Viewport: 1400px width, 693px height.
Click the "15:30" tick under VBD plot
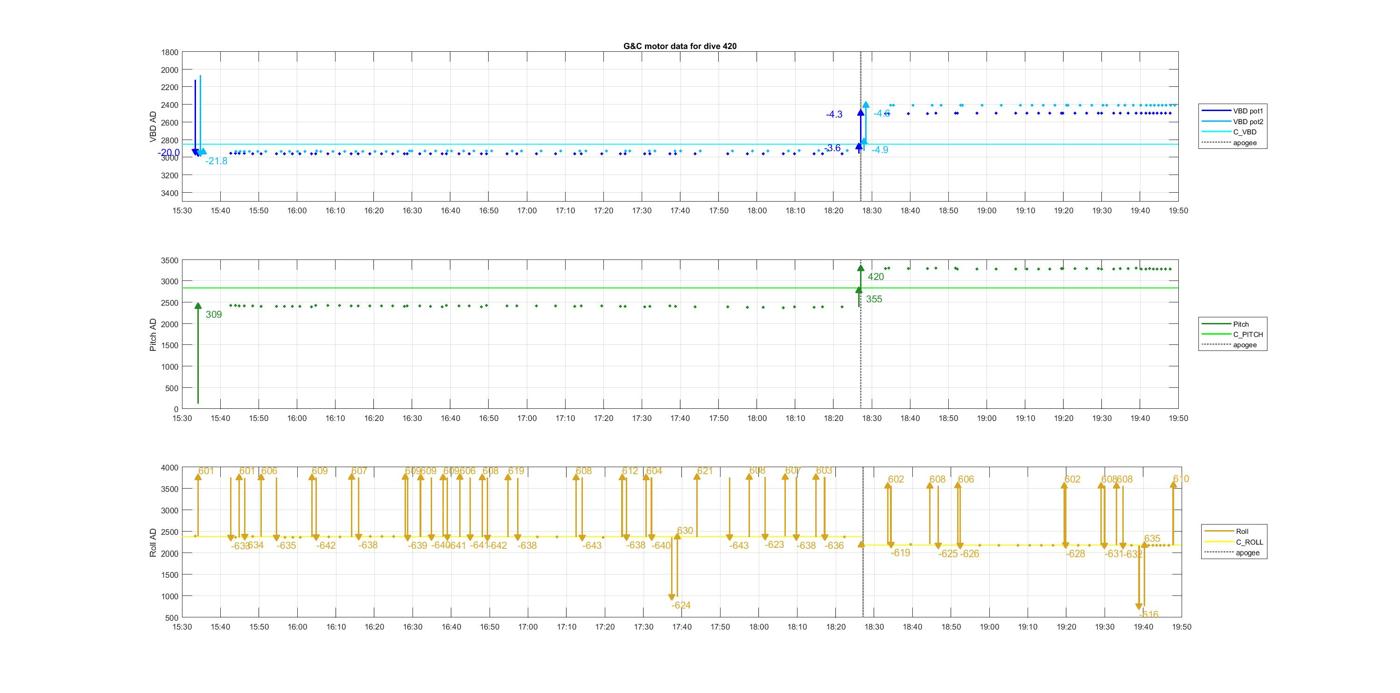tap(182, 211)
